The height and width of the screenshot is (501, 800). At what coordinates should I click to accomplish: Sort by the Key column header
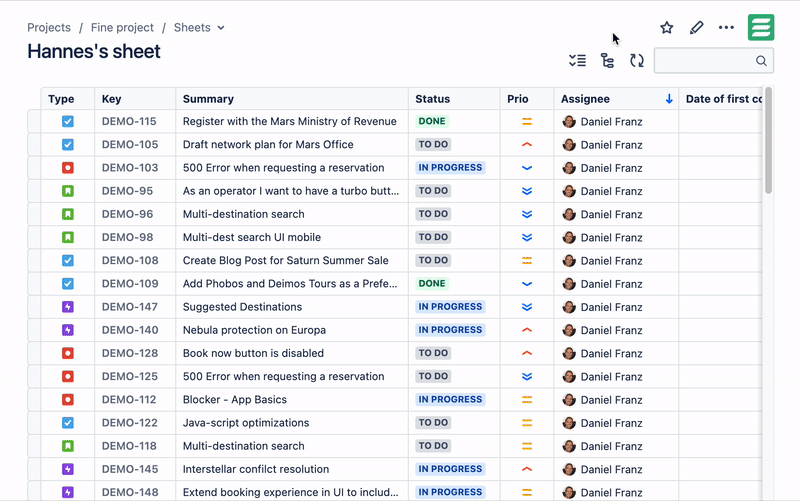point(111,99)
